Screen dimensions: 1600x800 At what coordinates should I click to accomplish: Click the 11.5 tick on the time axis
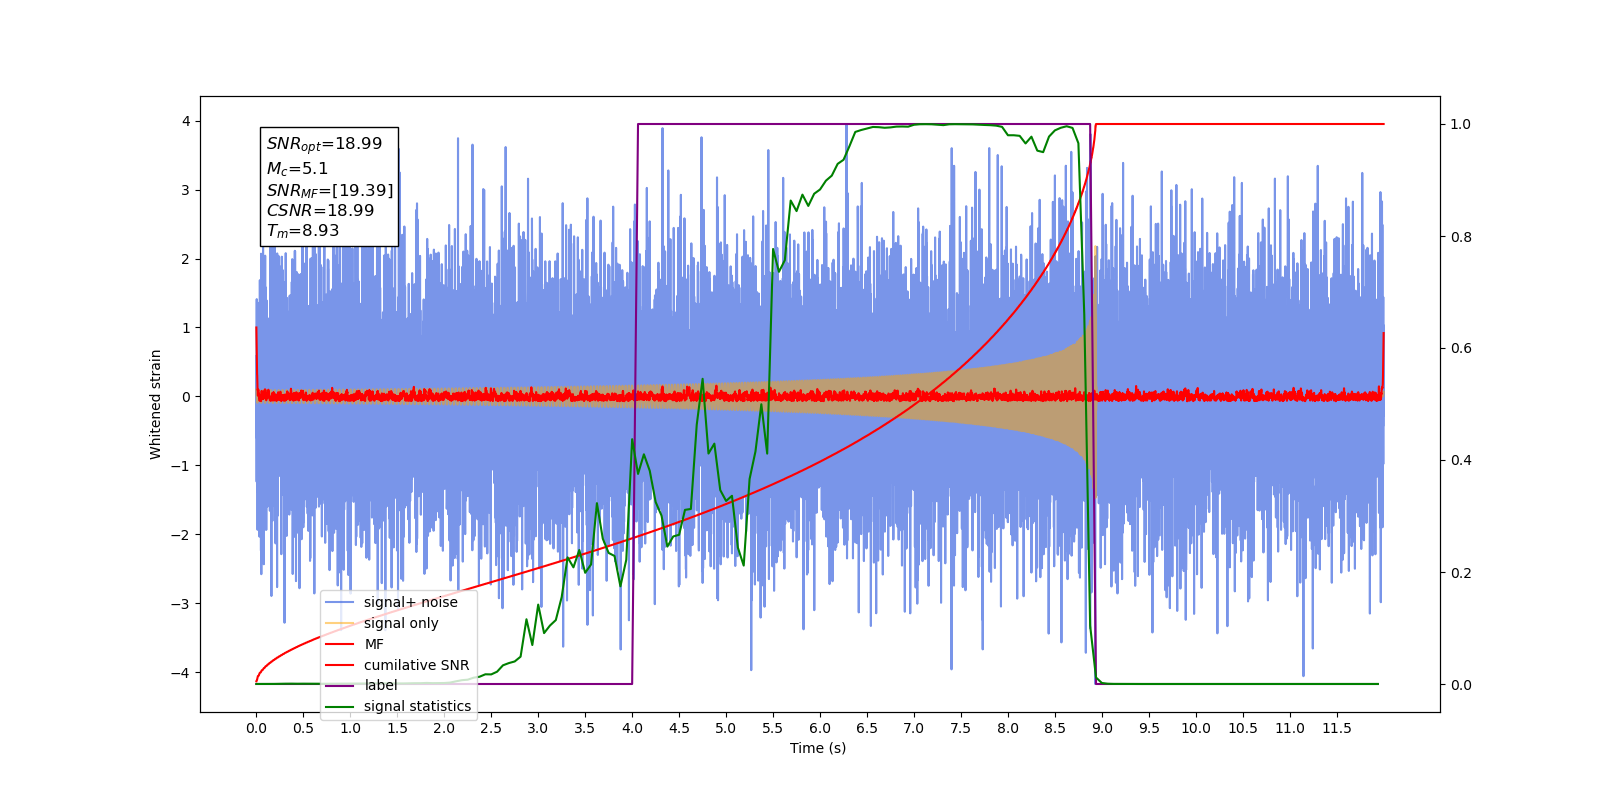[1337, 728]
